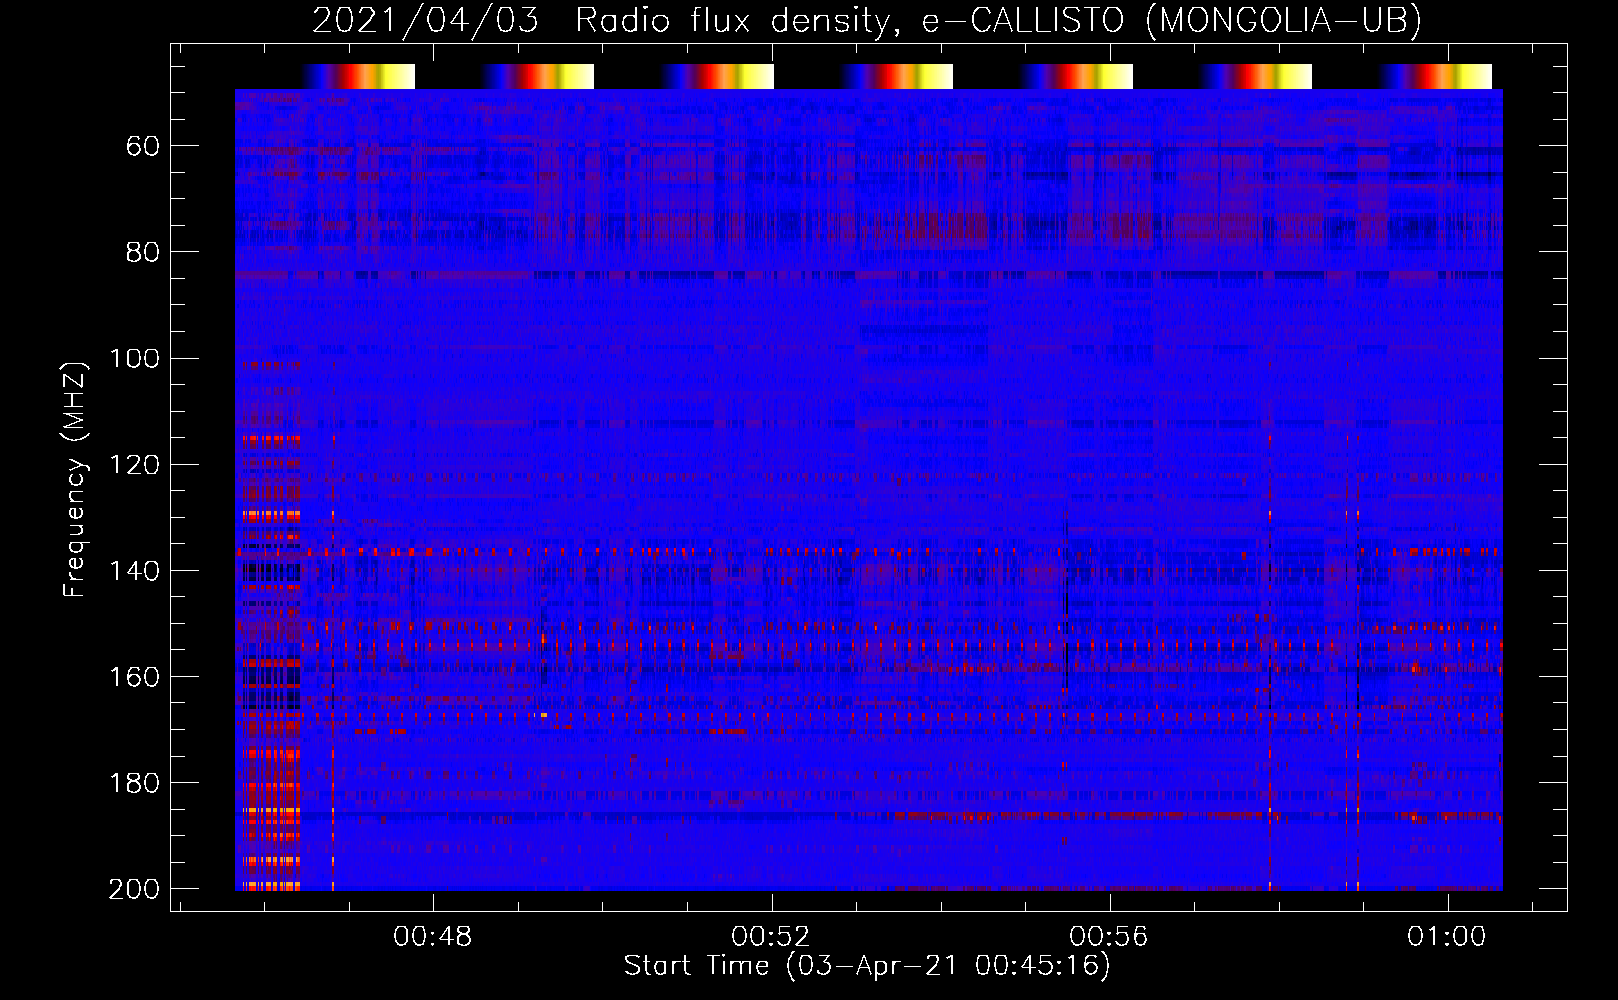Click the 00:52 time tick label

tap(771, 937)
